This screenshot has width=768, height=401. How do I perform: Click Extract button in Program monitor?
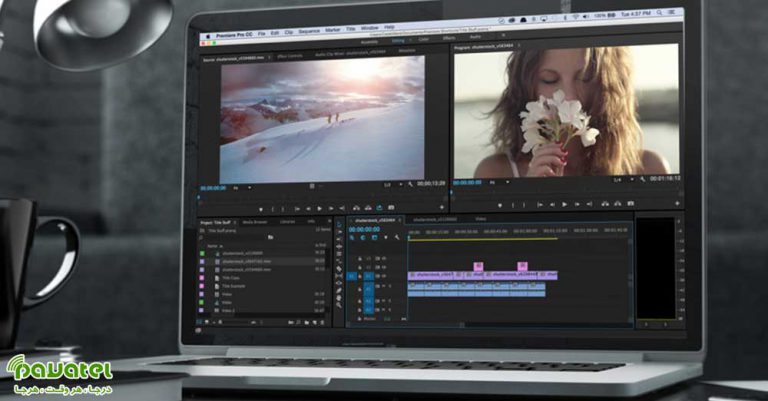click(618, 203)
